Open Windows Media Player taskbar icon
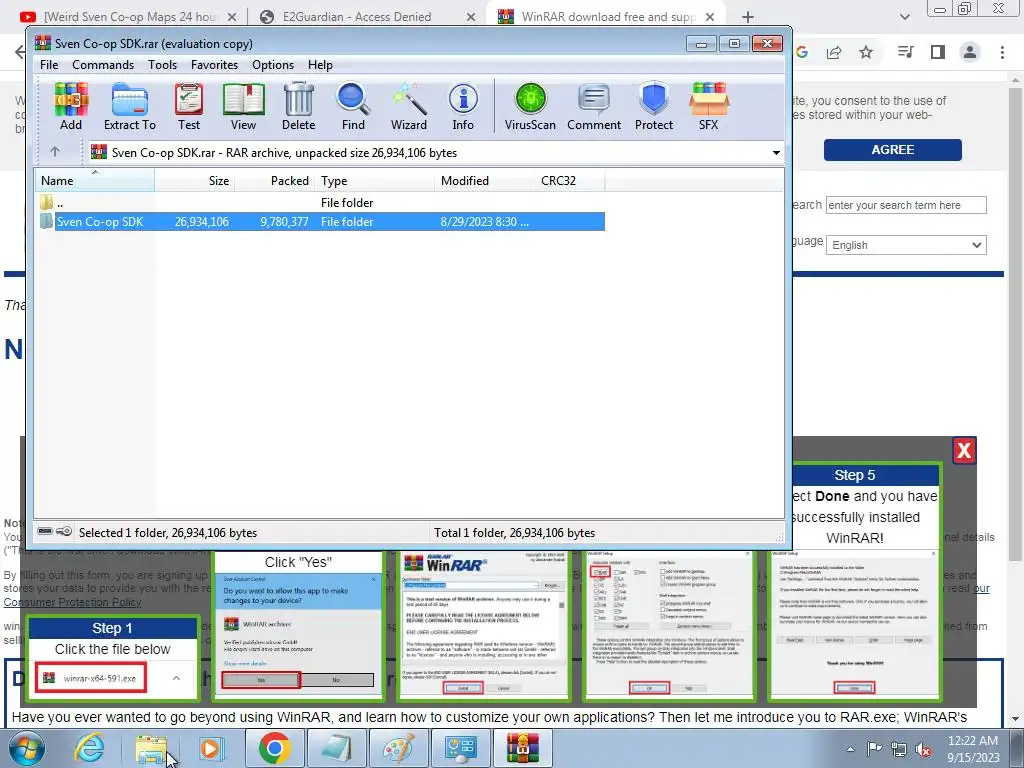1024x768 pixels. click(x=210, y=748)
